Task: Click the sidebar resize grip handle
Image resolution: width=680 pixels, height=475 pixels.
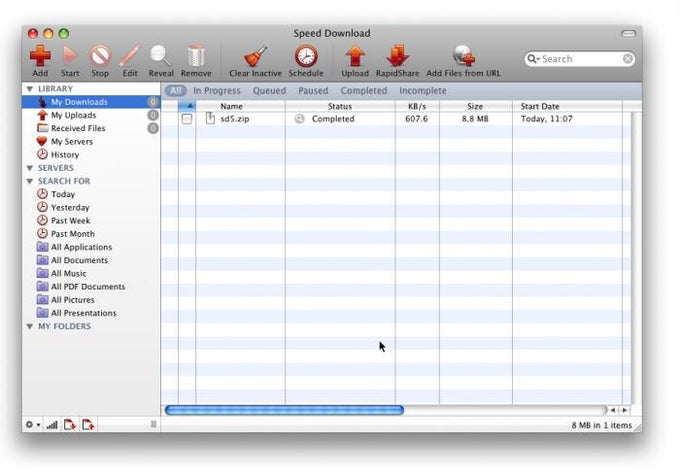Action: click(x=154, y=424)
